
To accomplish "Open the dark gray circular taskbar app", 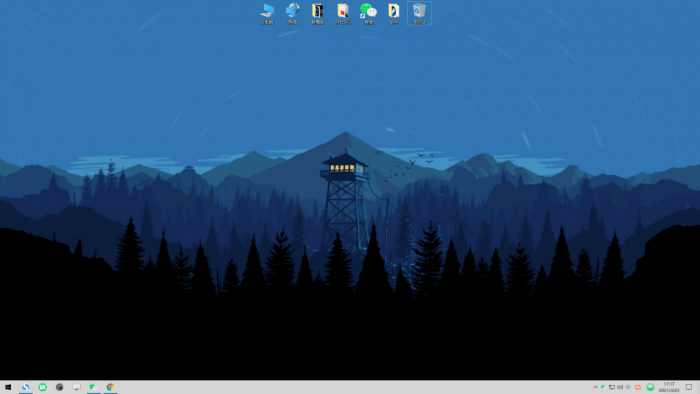I will point(59,387).
